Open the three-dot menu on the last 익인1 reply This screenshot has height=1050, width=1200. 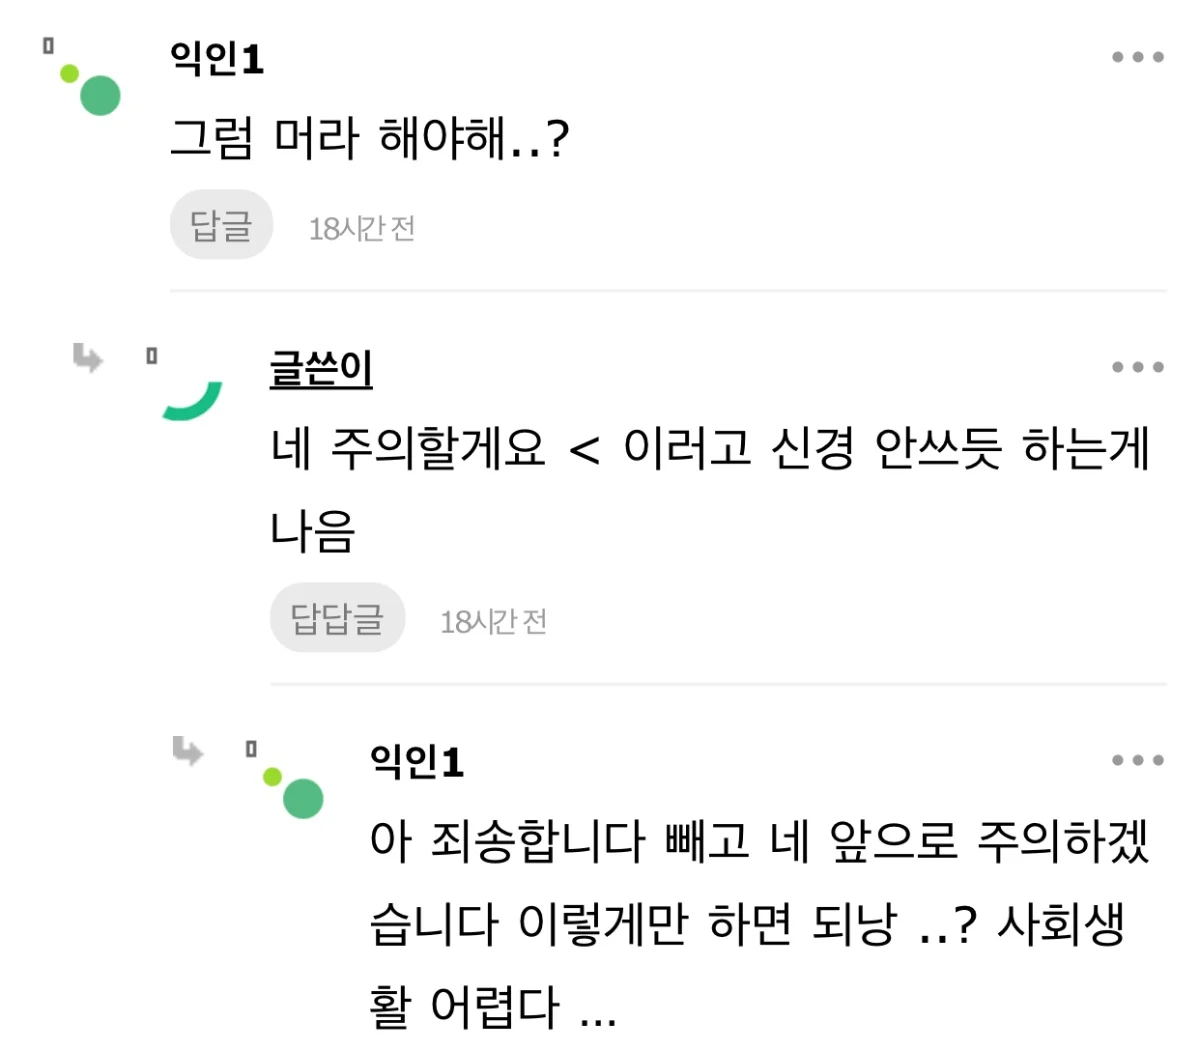[x=1138, y=760]
